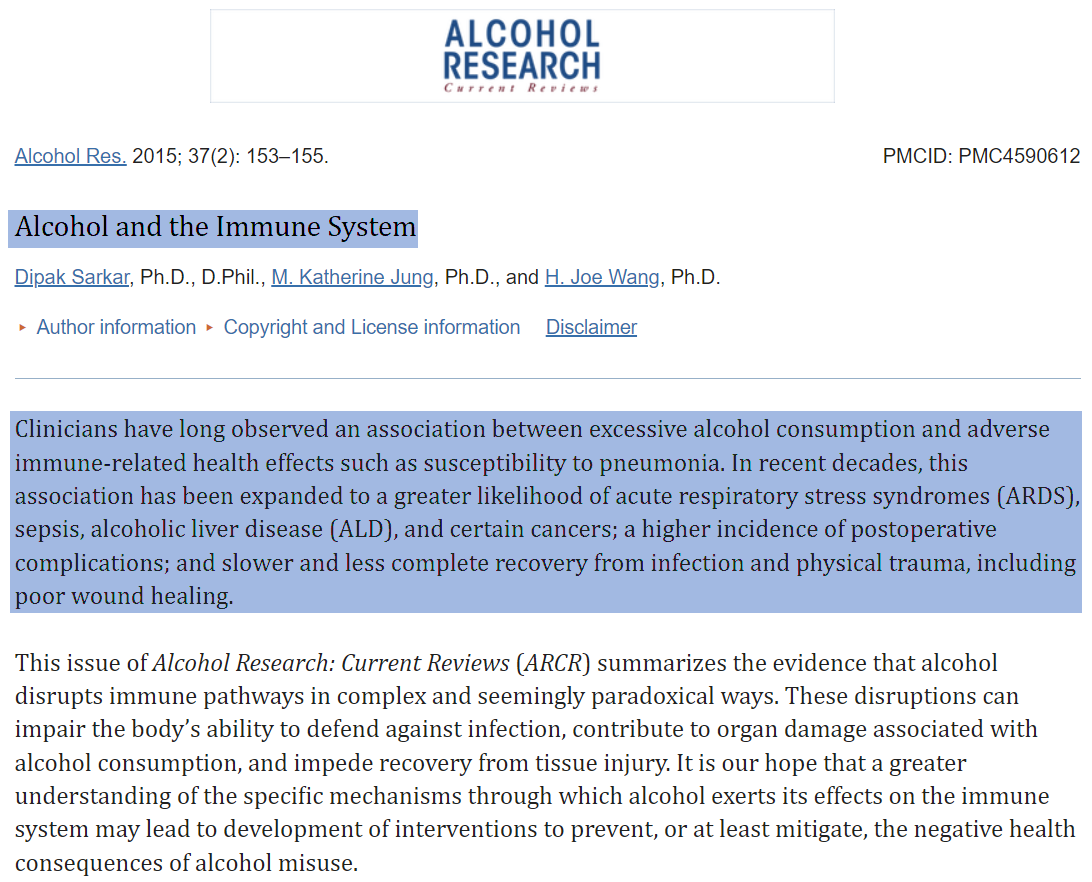Click the word ARDS in the abstract
This screenshot has height=882, width=1092.
tap(1041, 497)
